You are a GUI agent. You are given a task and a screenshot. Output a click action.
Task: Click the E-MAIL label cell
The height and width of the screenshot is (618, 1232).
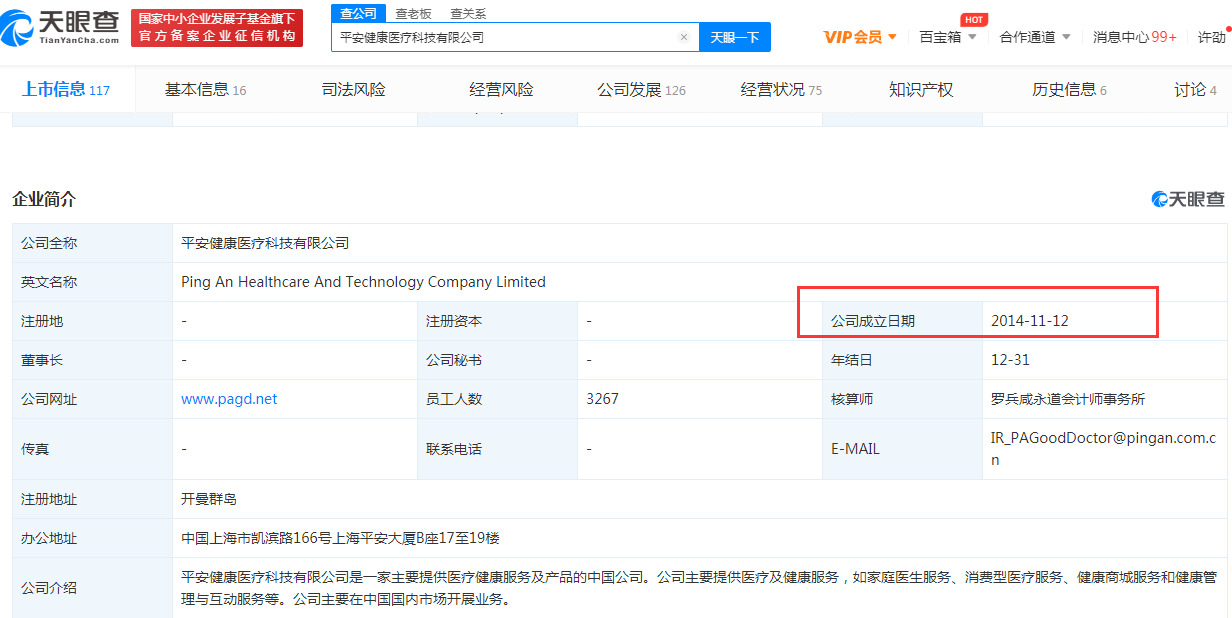click(x=902, y=449)
